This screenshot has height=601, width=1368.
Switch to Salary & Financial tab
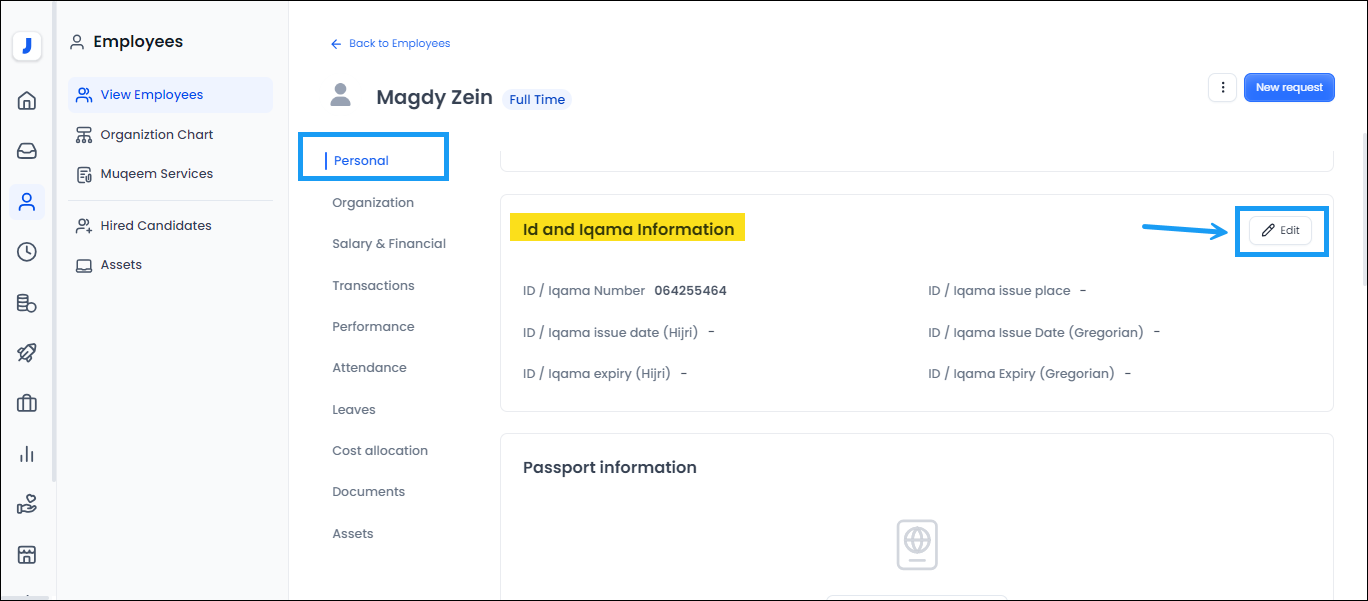[x=389, y=244]
